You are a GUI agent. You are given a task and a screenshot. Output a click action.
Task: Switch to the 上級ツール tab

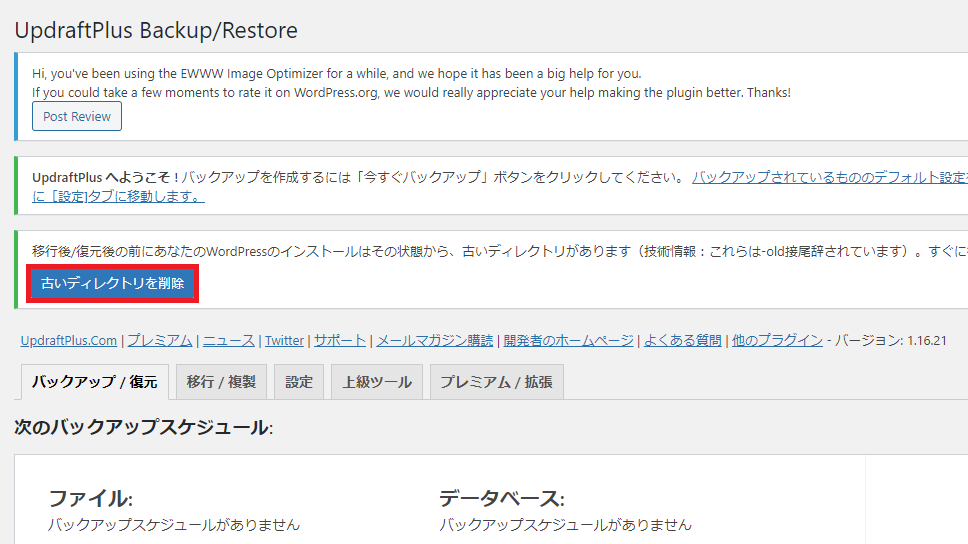point(377,382)
